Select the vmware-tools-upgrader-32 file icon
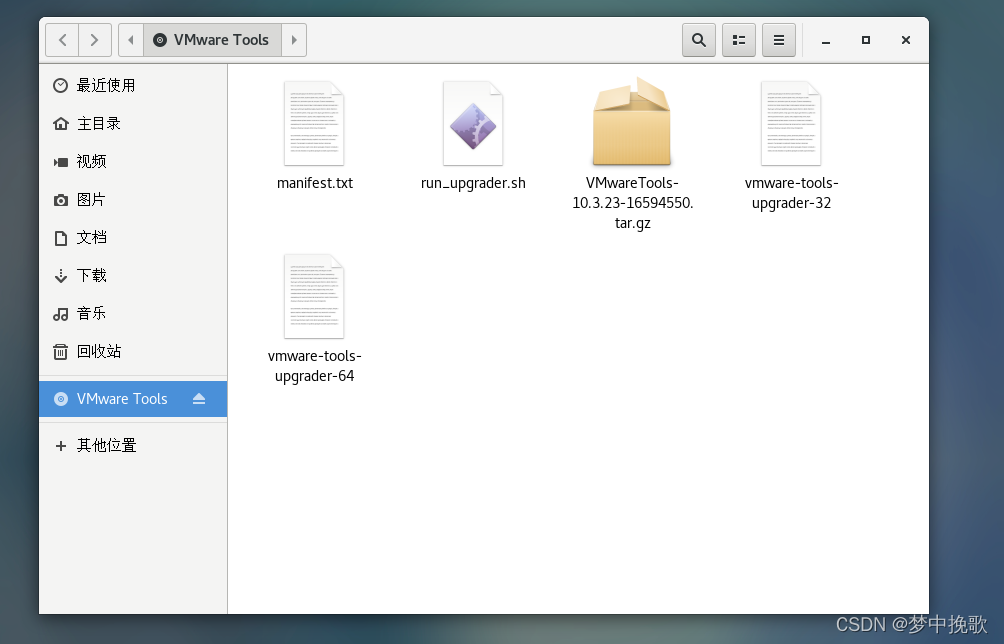Screen dimensions: 1004x644 click(x=791, y=124)
